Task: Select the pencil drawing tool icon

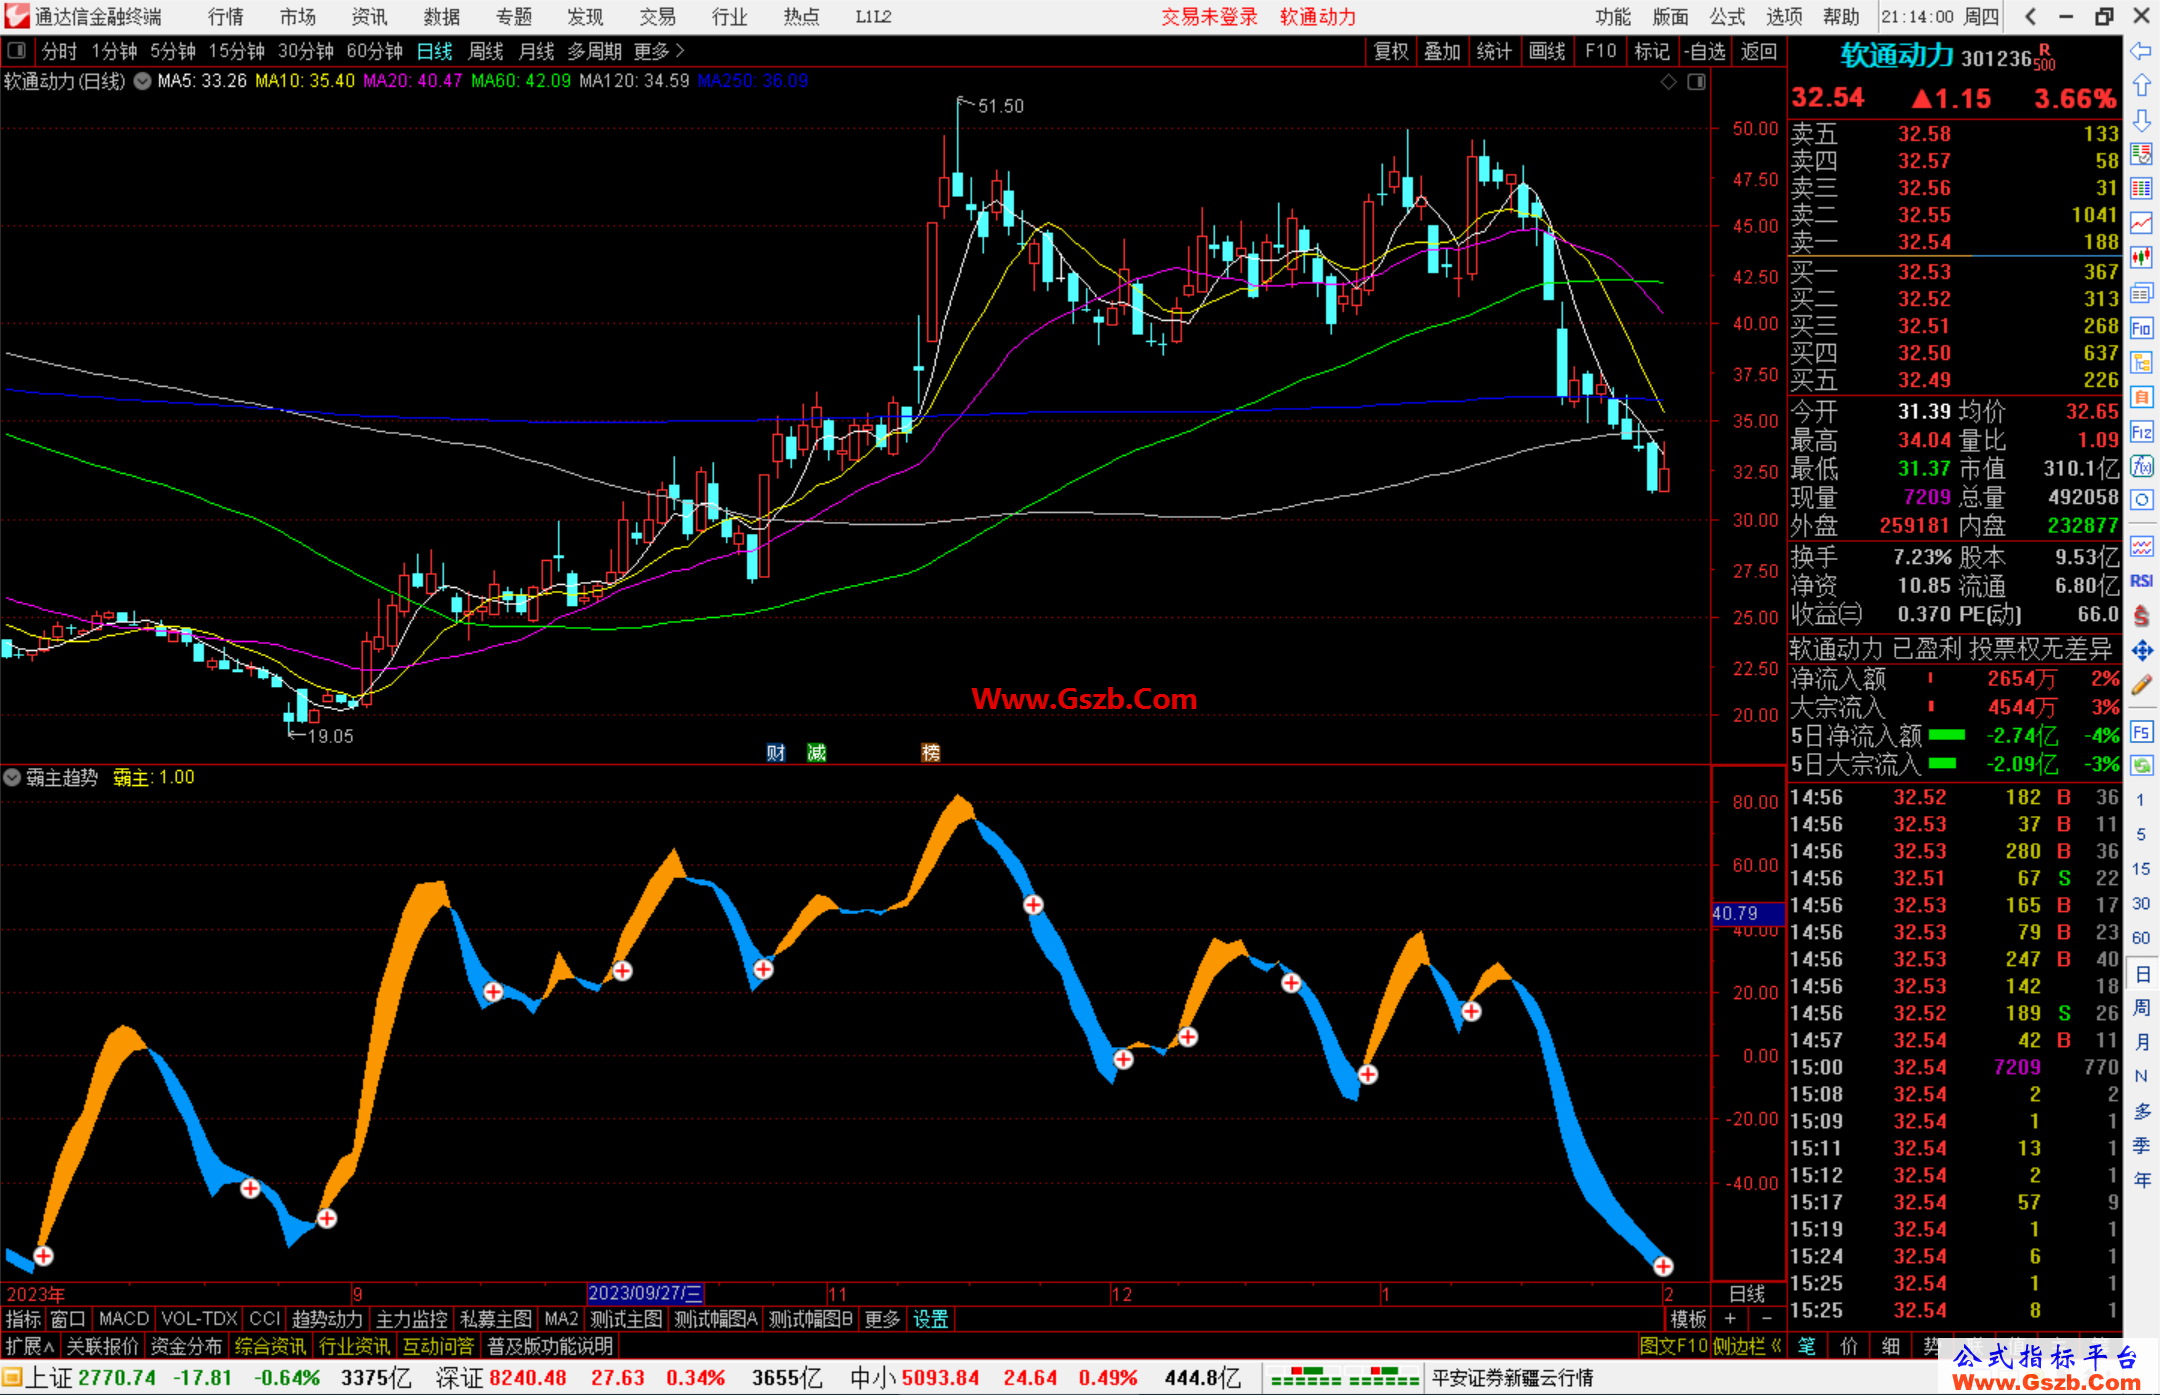Action: (2141, 686)
